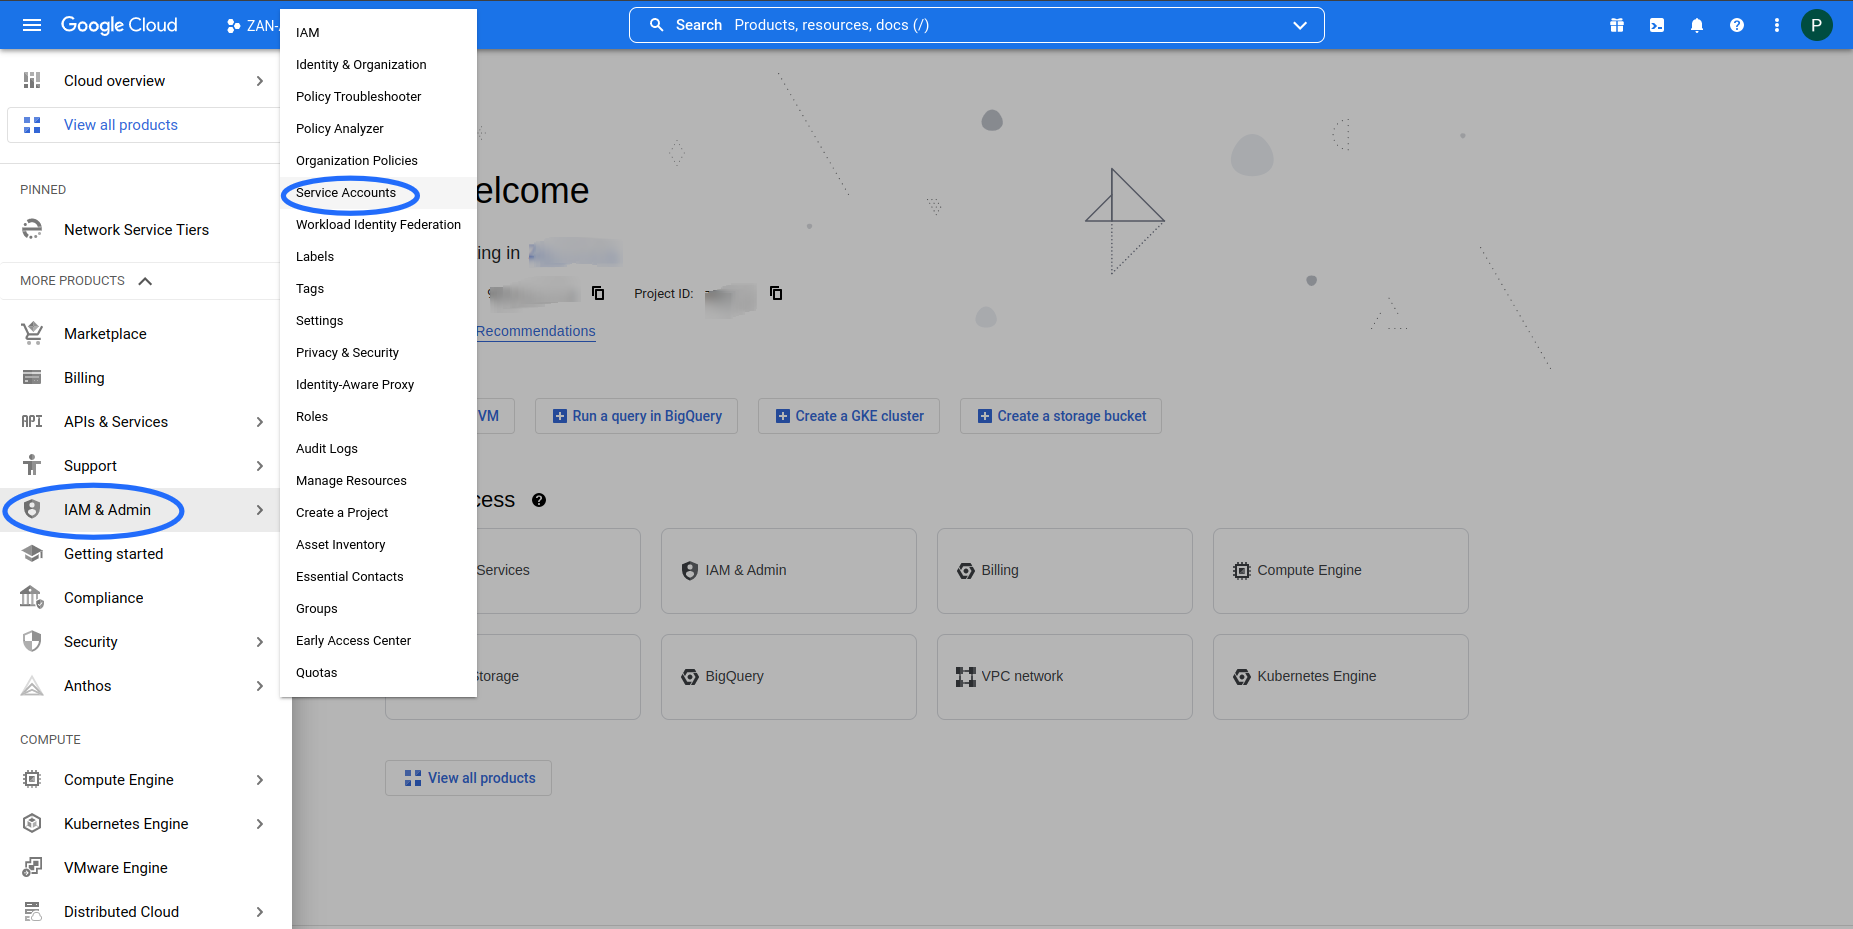Screen dimensions: 1853x929
Task: Click the Compliance building icon
Action: [32, 597]
